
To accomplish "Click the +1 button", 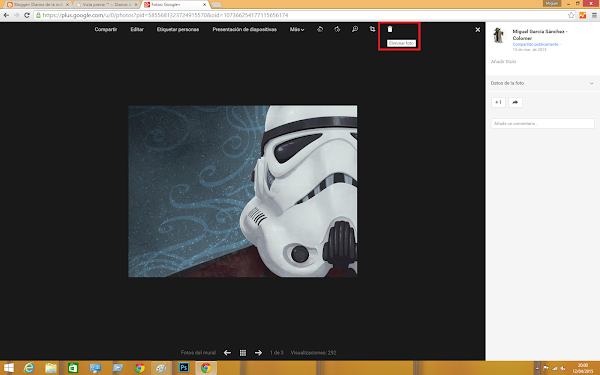I will click(498, 102).
